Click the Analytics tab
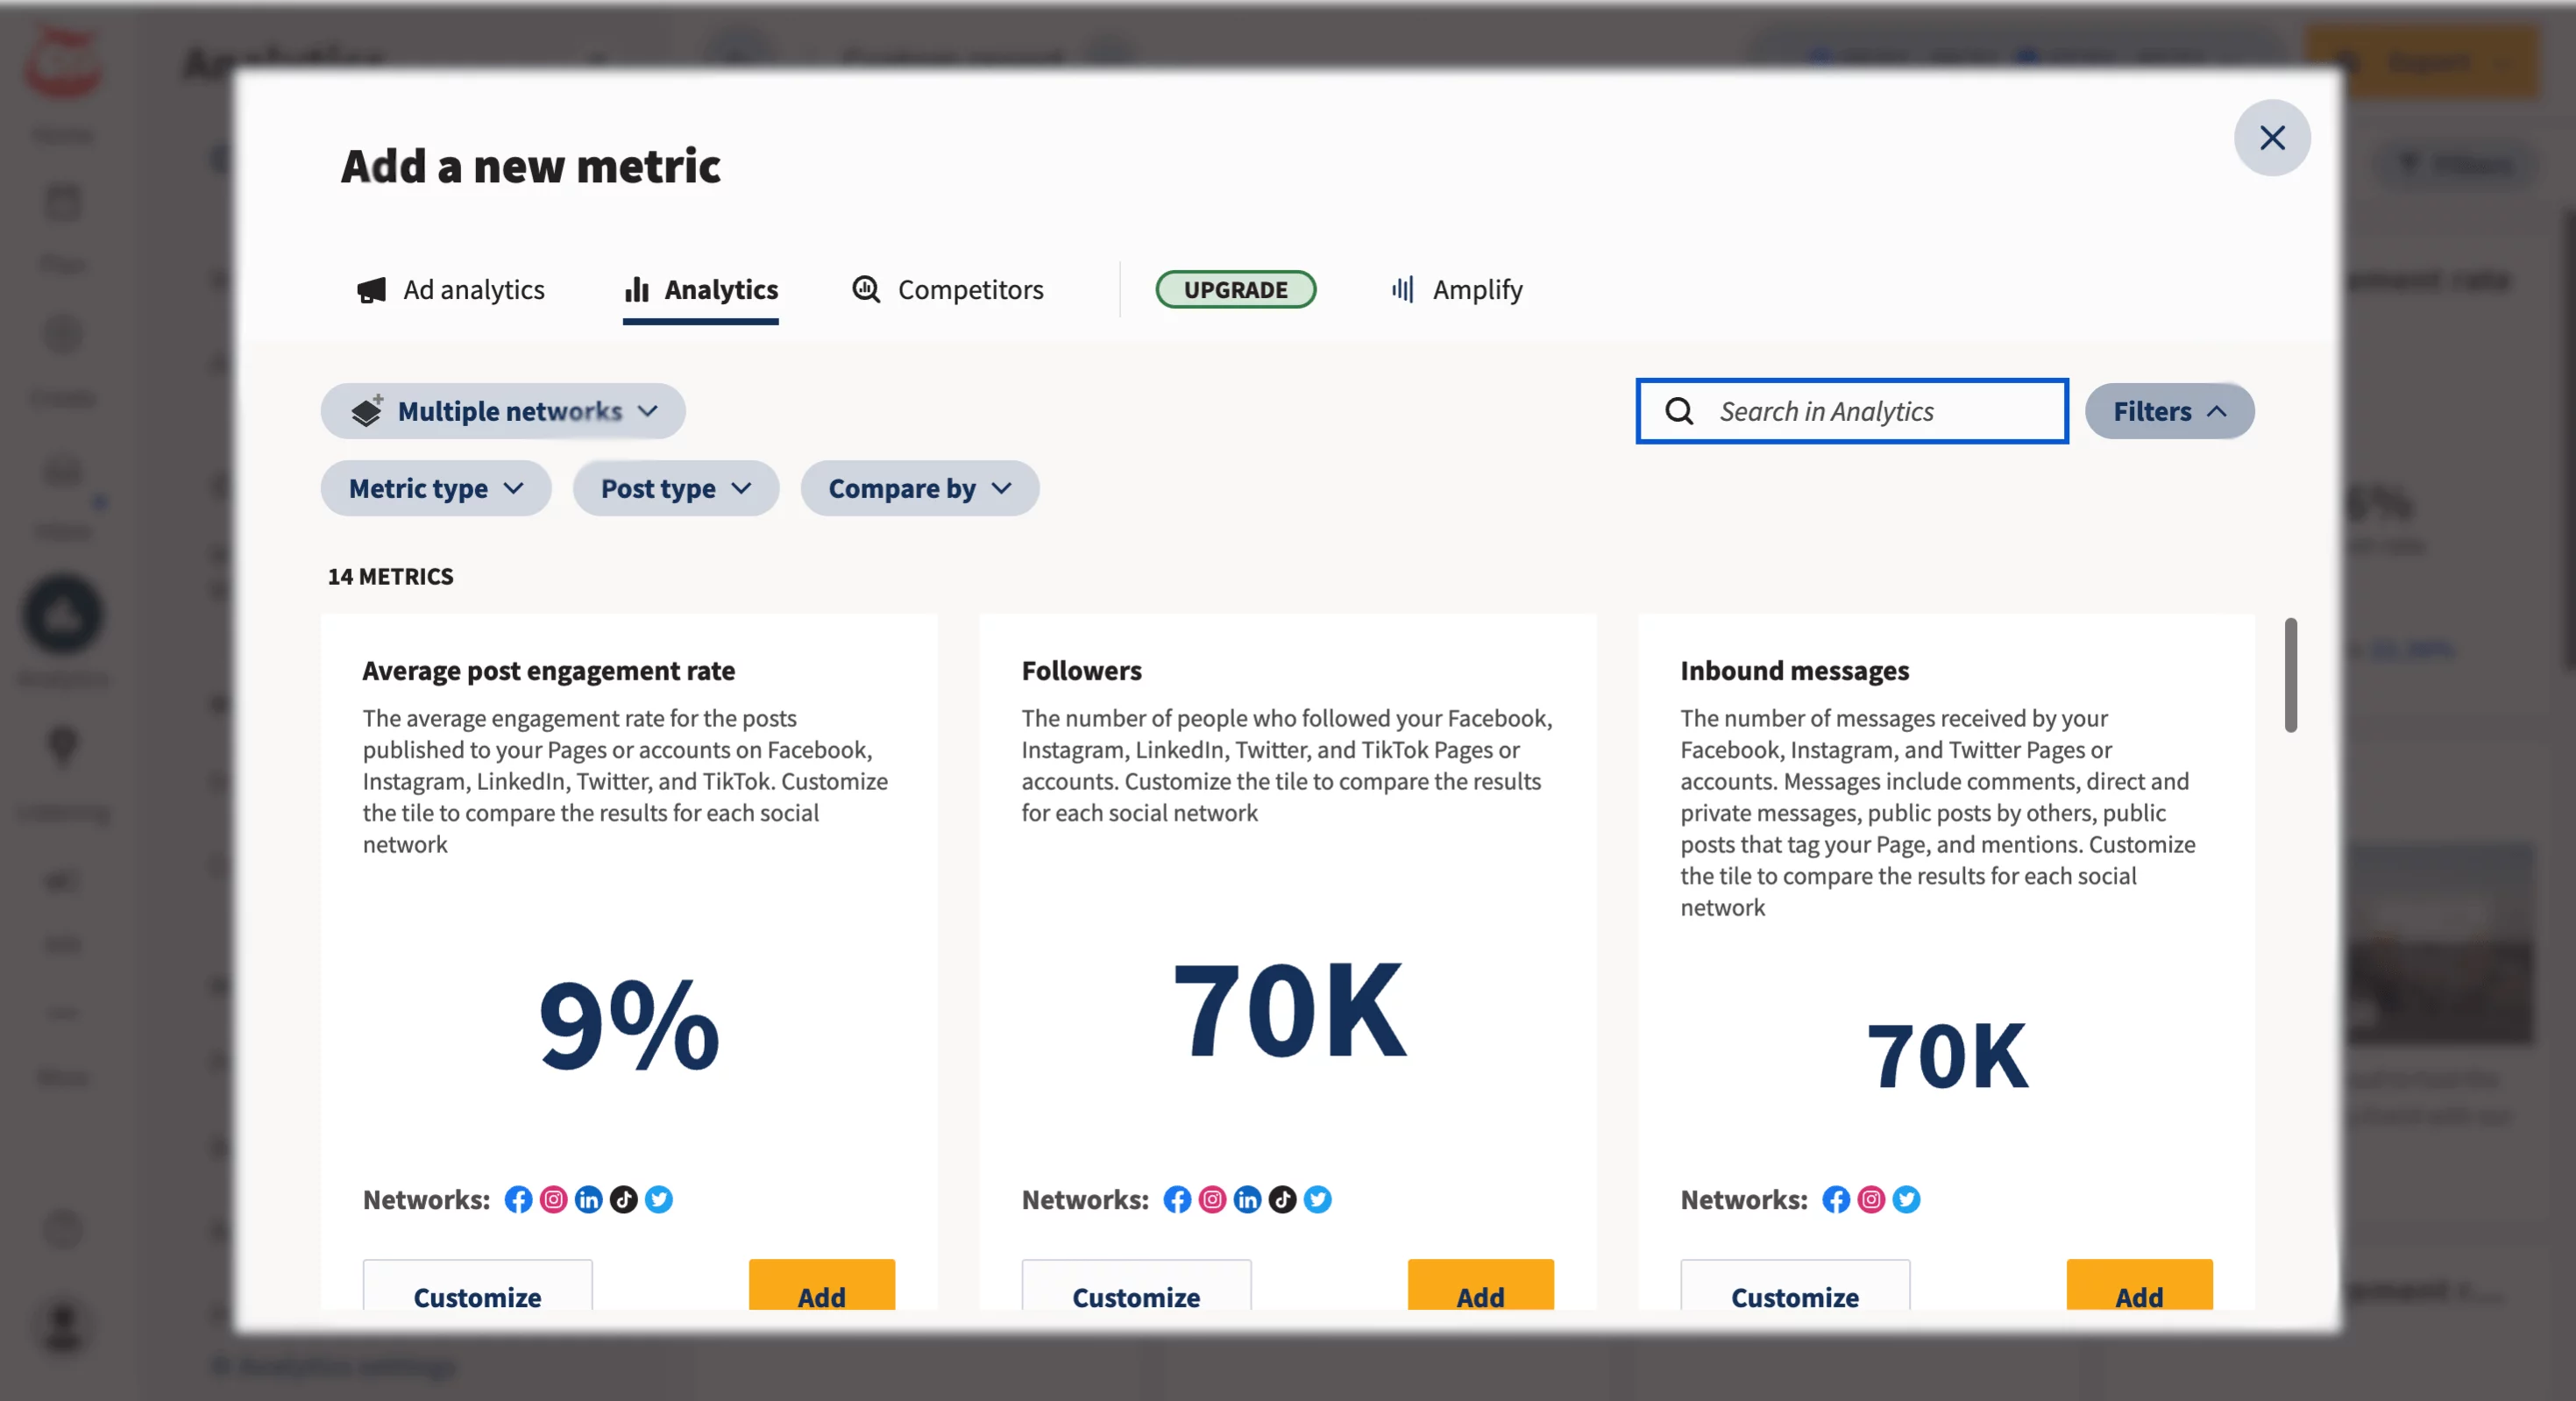This screenshot has height=1401, width=2576. pos(700,290)
